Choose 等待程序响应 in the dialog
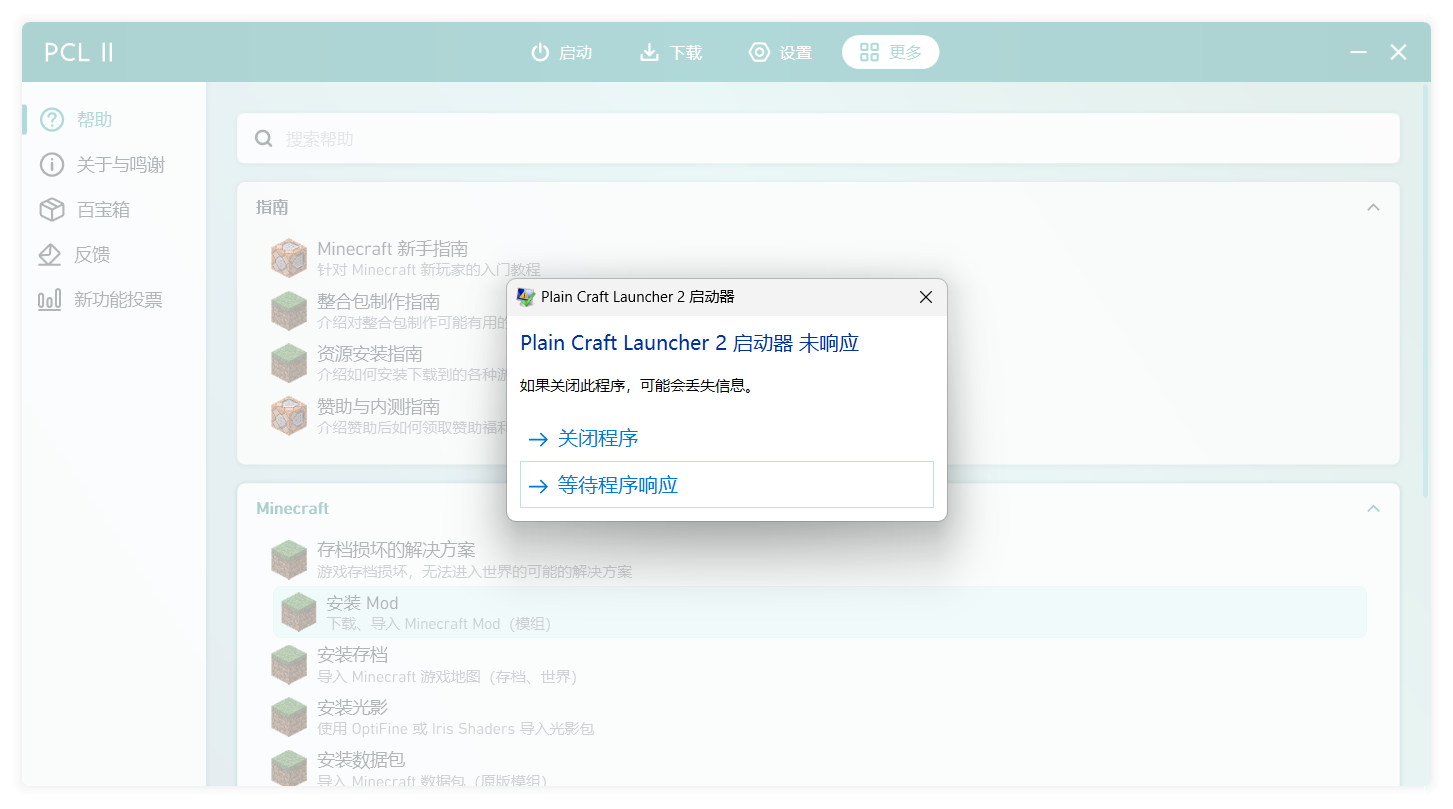This screenshot has width=1453, height=809. pos(727,485)
